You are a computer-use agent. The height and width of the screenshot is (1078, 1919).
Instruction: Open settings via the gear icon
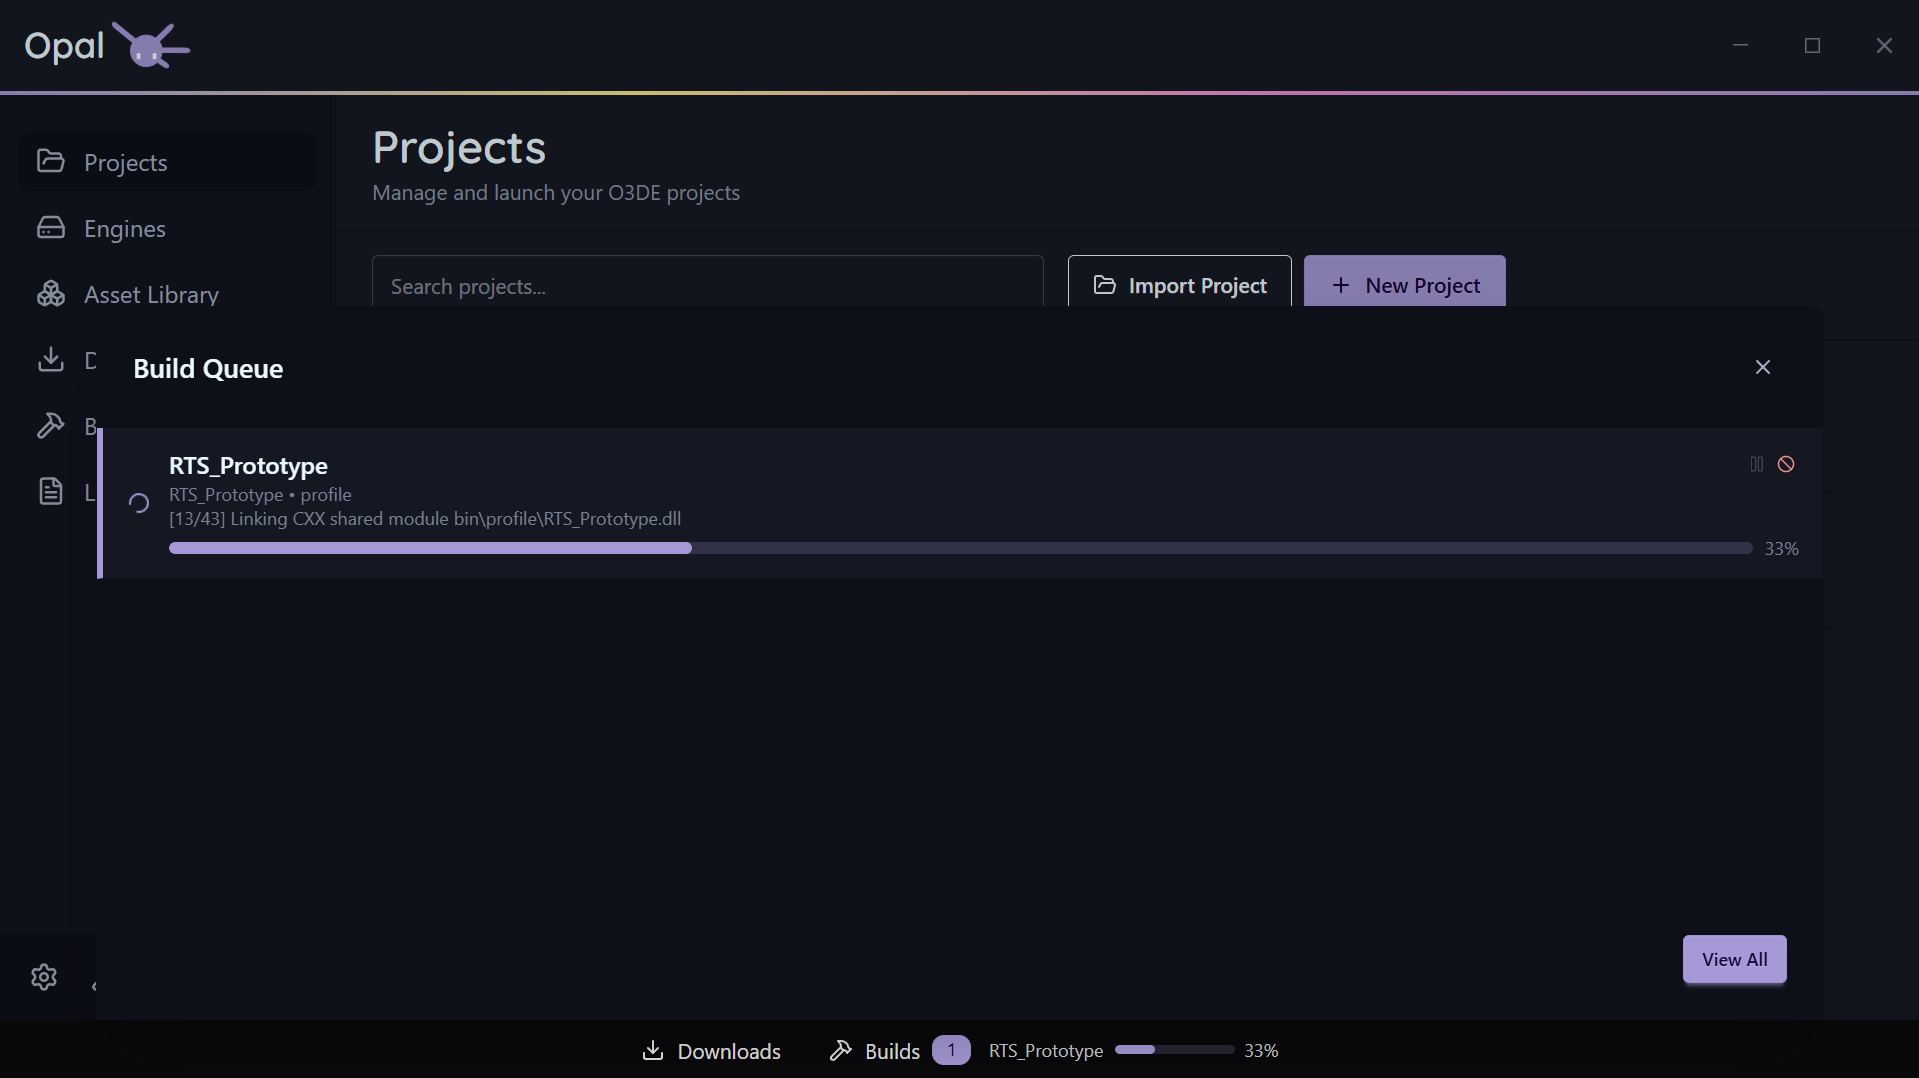(x=44, y=977)
